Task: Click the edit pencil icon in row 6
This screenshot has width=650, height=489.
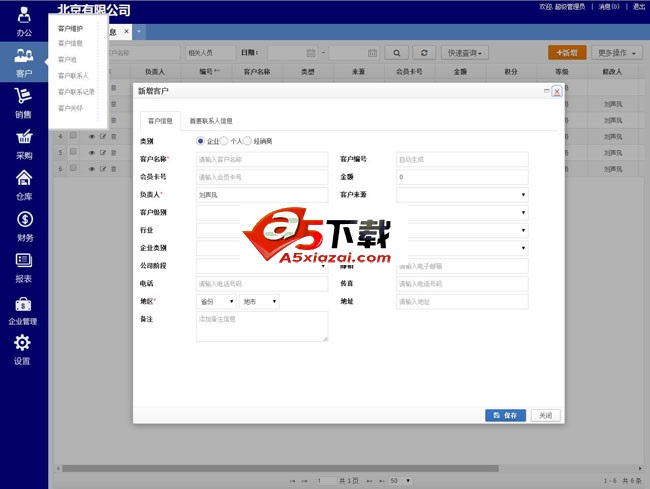Action: pos(103,169)
